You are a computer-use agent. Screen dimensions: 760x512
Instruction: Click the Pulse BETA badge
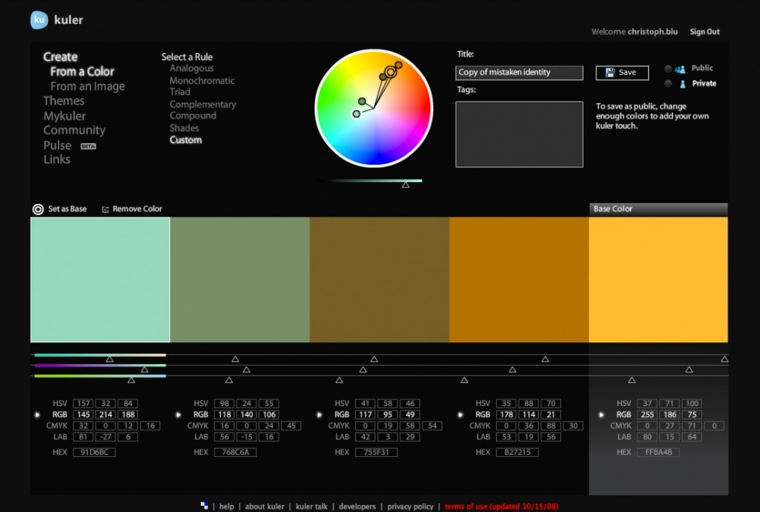[88, 146]
